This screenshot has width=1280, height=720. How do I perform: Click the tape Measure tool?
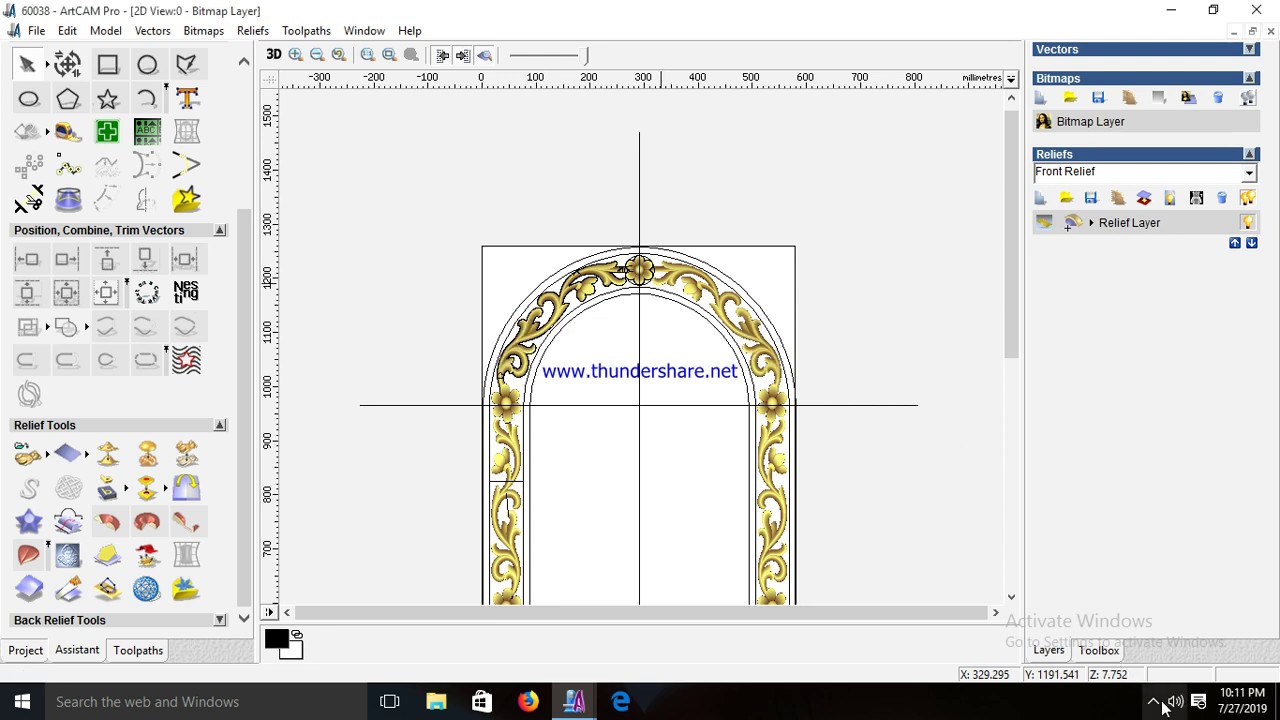pyautogui.click(x=68, y=132)
